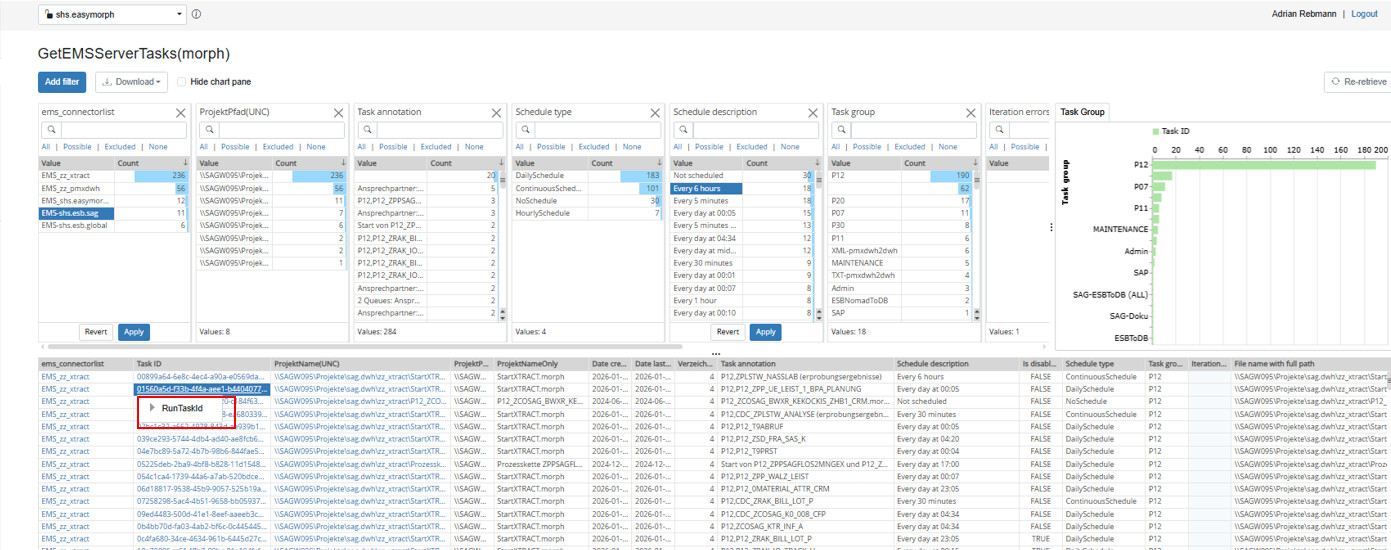1391x550 pixels.
Task: Switch to the Task Group chart tab
Action: click(1082, 112)
